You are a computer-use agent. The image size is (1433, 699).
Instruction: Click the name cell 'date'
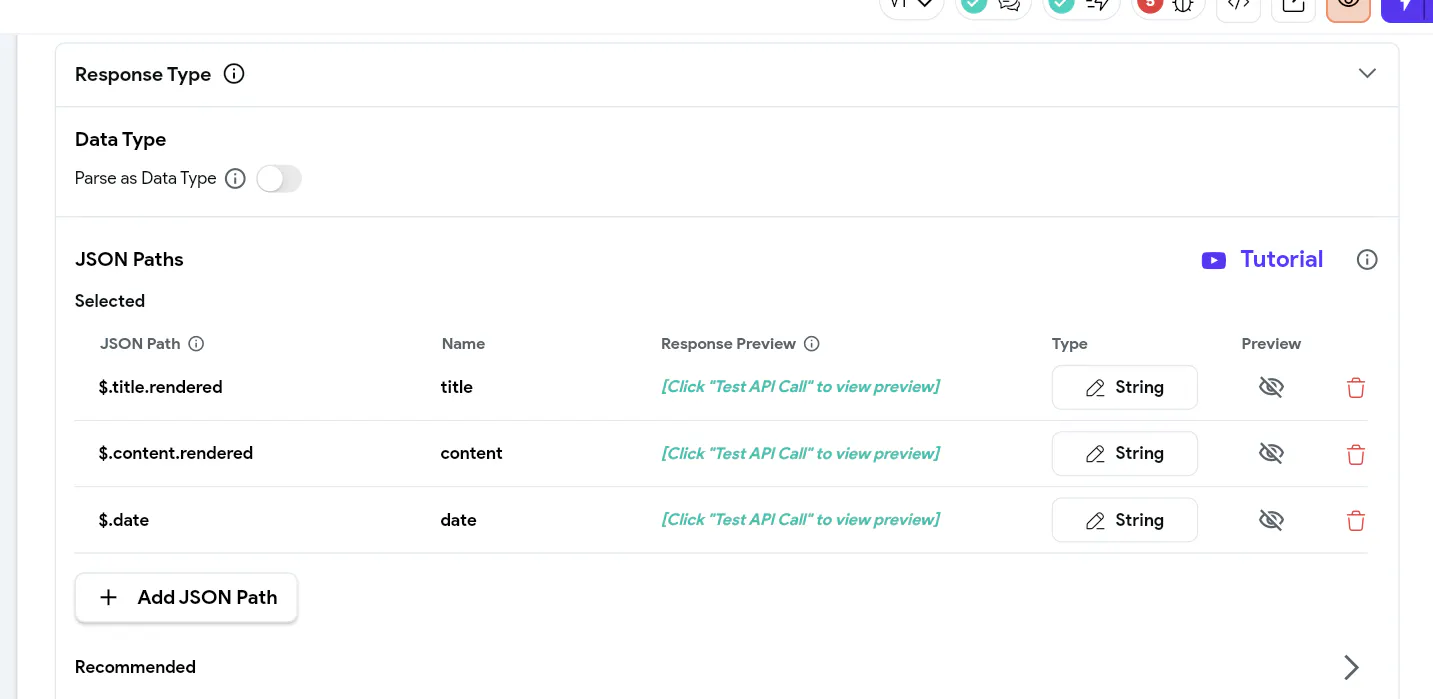[458, 520]
